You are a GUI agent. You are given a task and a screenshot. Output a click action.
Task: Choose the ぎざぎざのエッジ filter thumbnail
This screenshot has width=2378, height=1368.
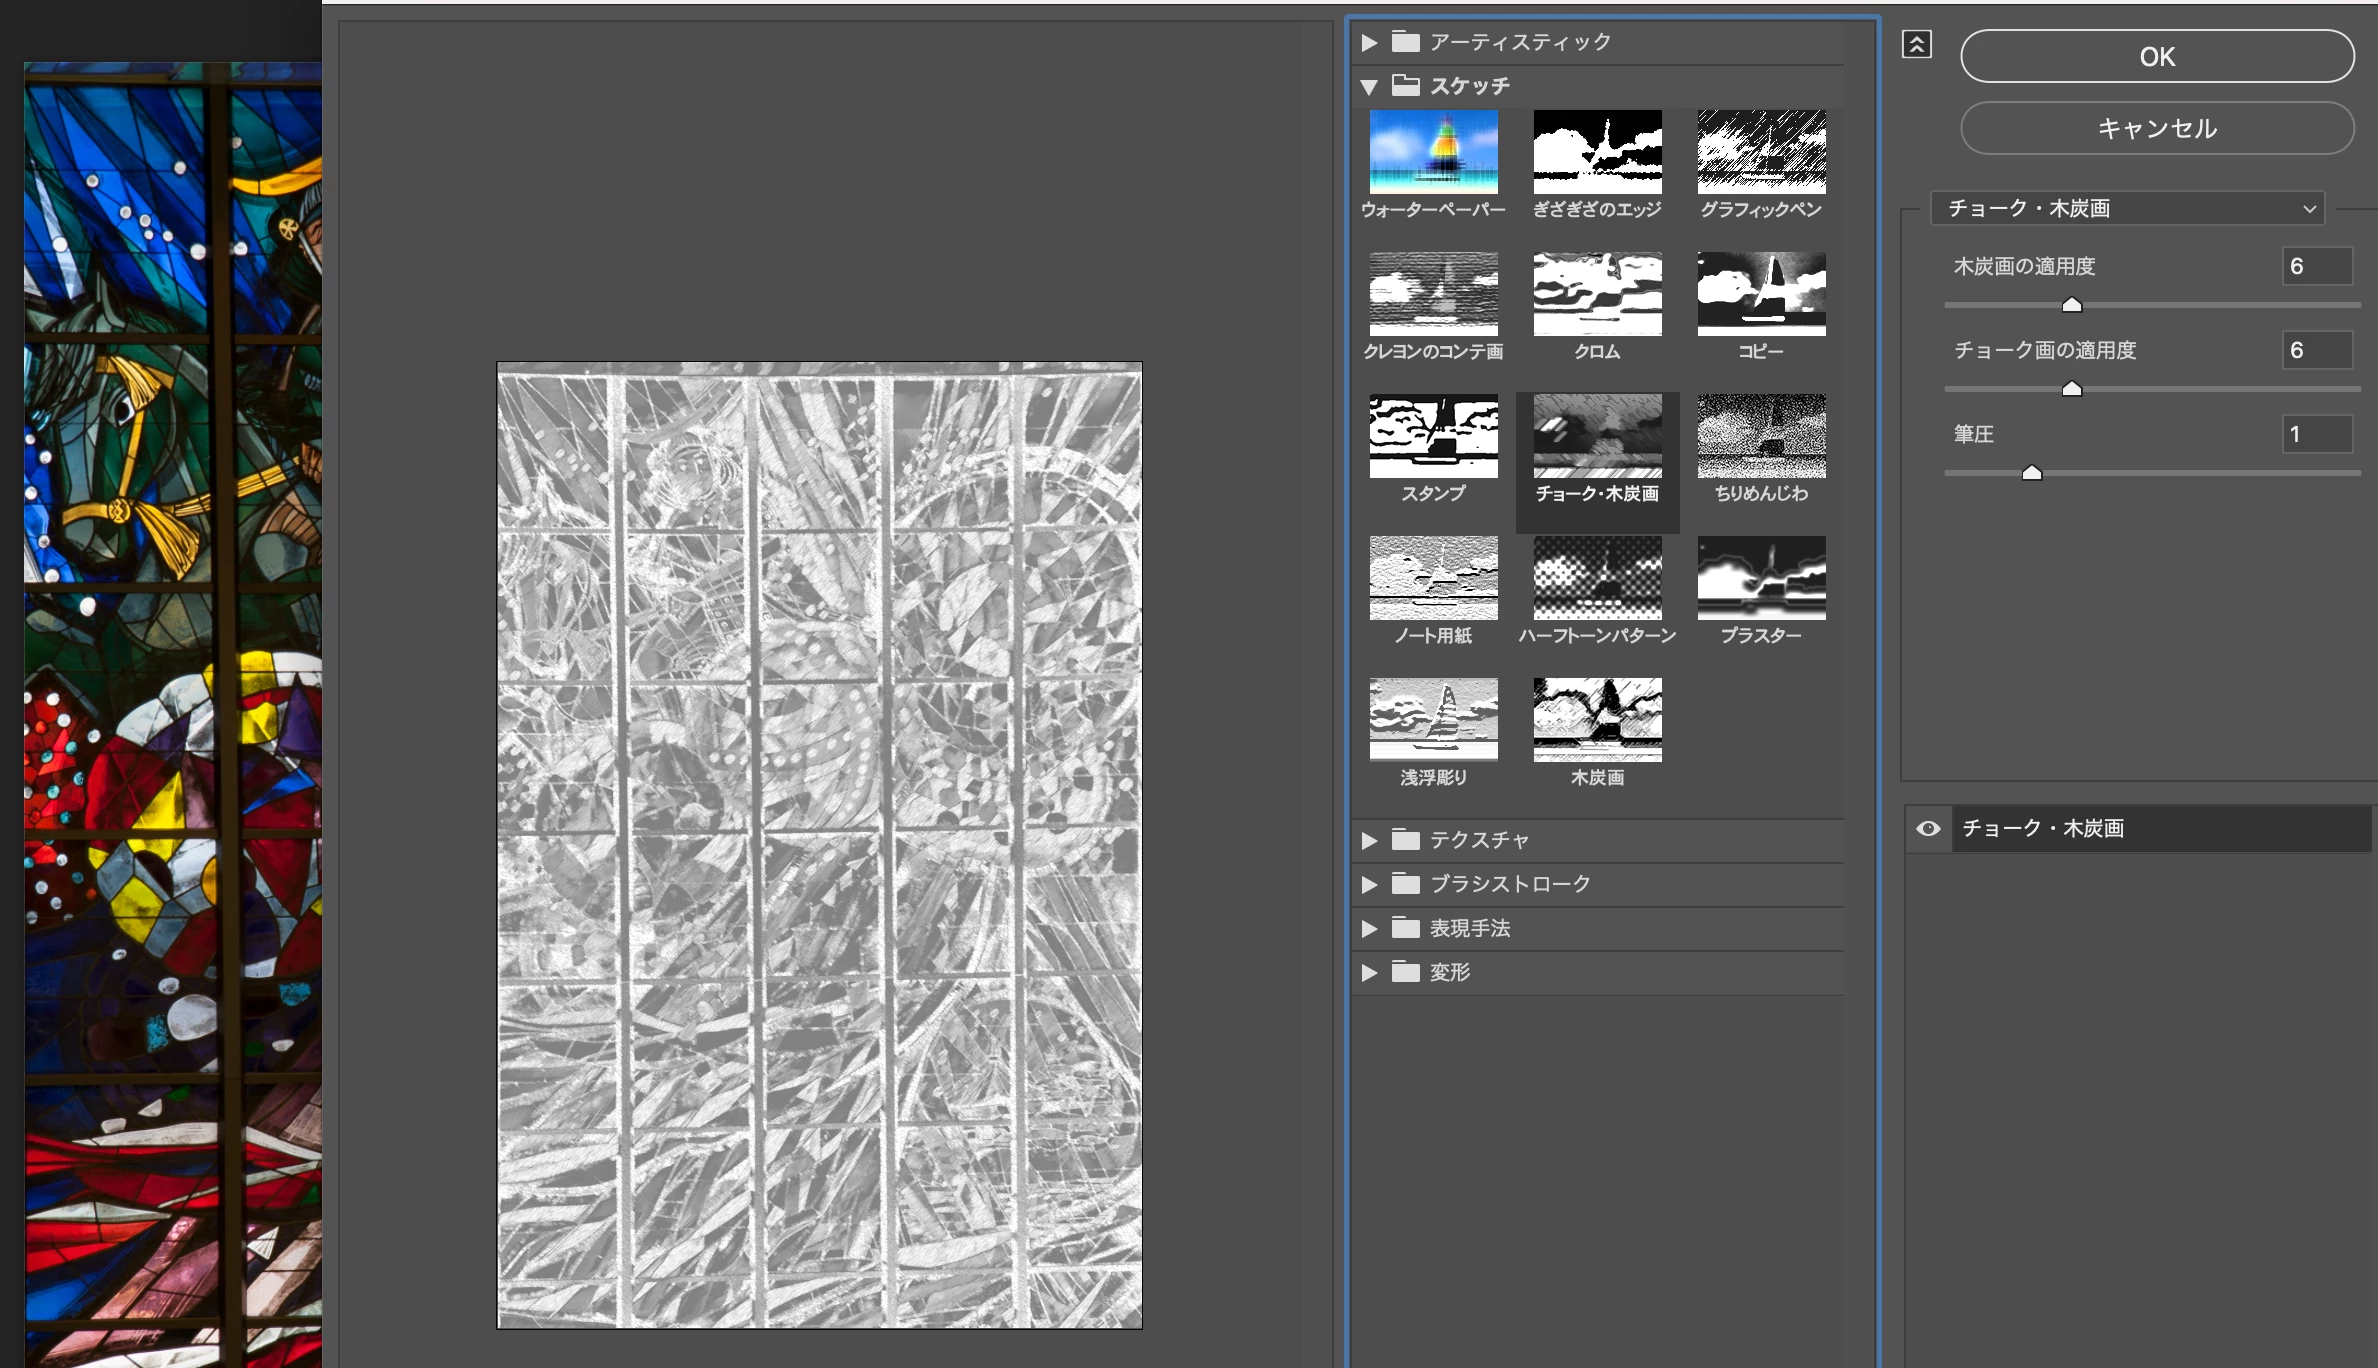pyautogui.click(x=1597, y=152)
